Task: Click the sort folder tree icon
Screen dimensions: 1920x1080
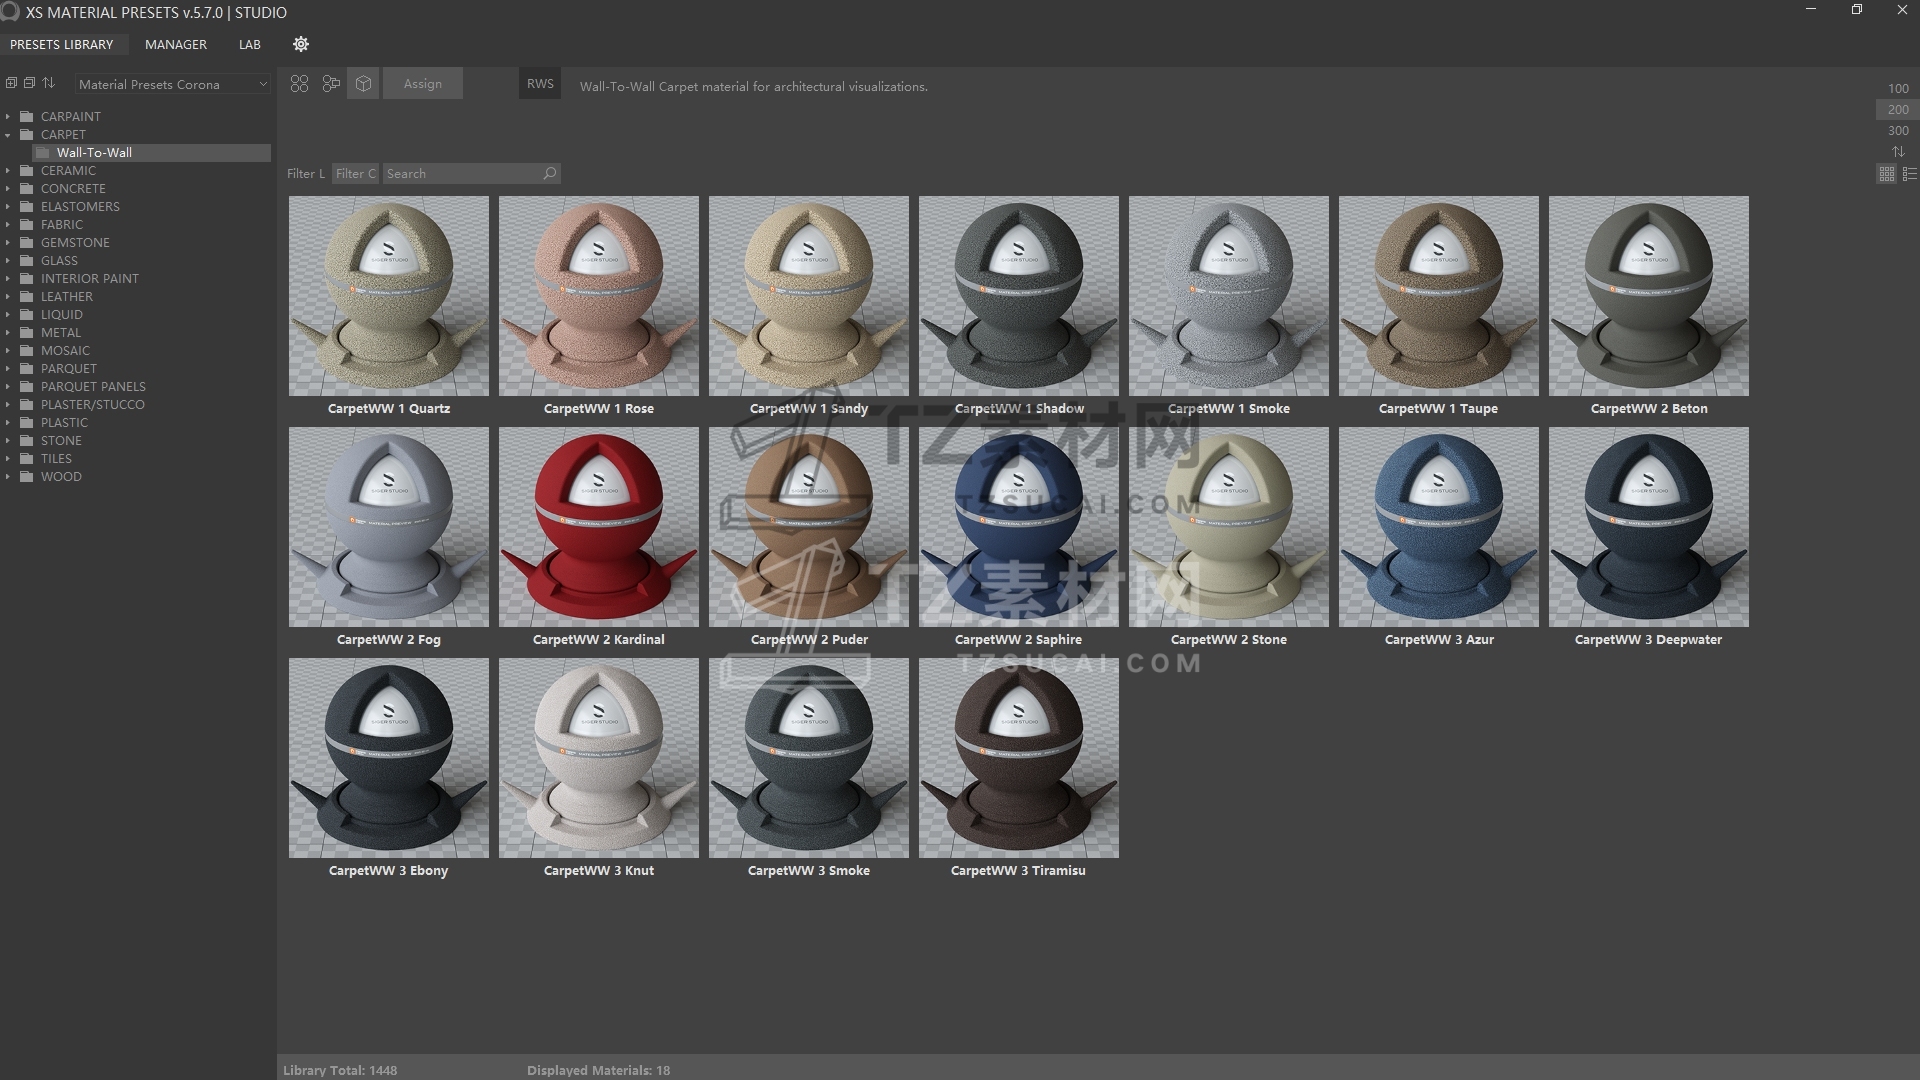Action: [x=48, y=83]
